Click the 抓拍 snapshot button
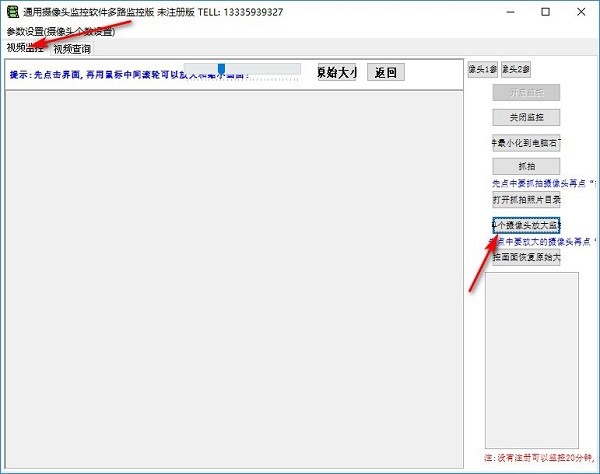Viewport: 600px width, 474px height. pos(526,166)
